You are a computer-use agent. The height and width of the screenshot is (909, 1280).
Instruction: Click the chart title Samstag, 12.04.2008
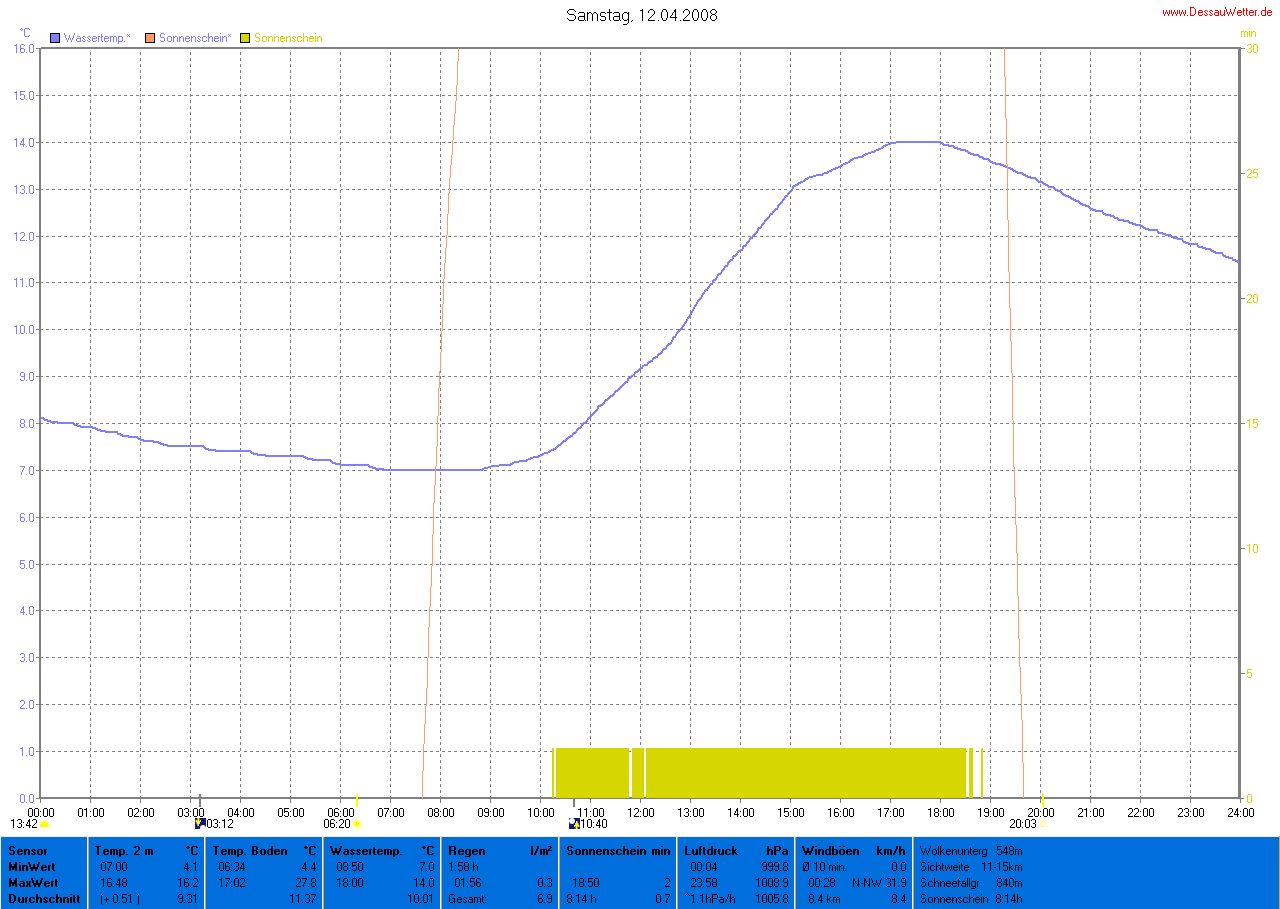pos(641,15)
